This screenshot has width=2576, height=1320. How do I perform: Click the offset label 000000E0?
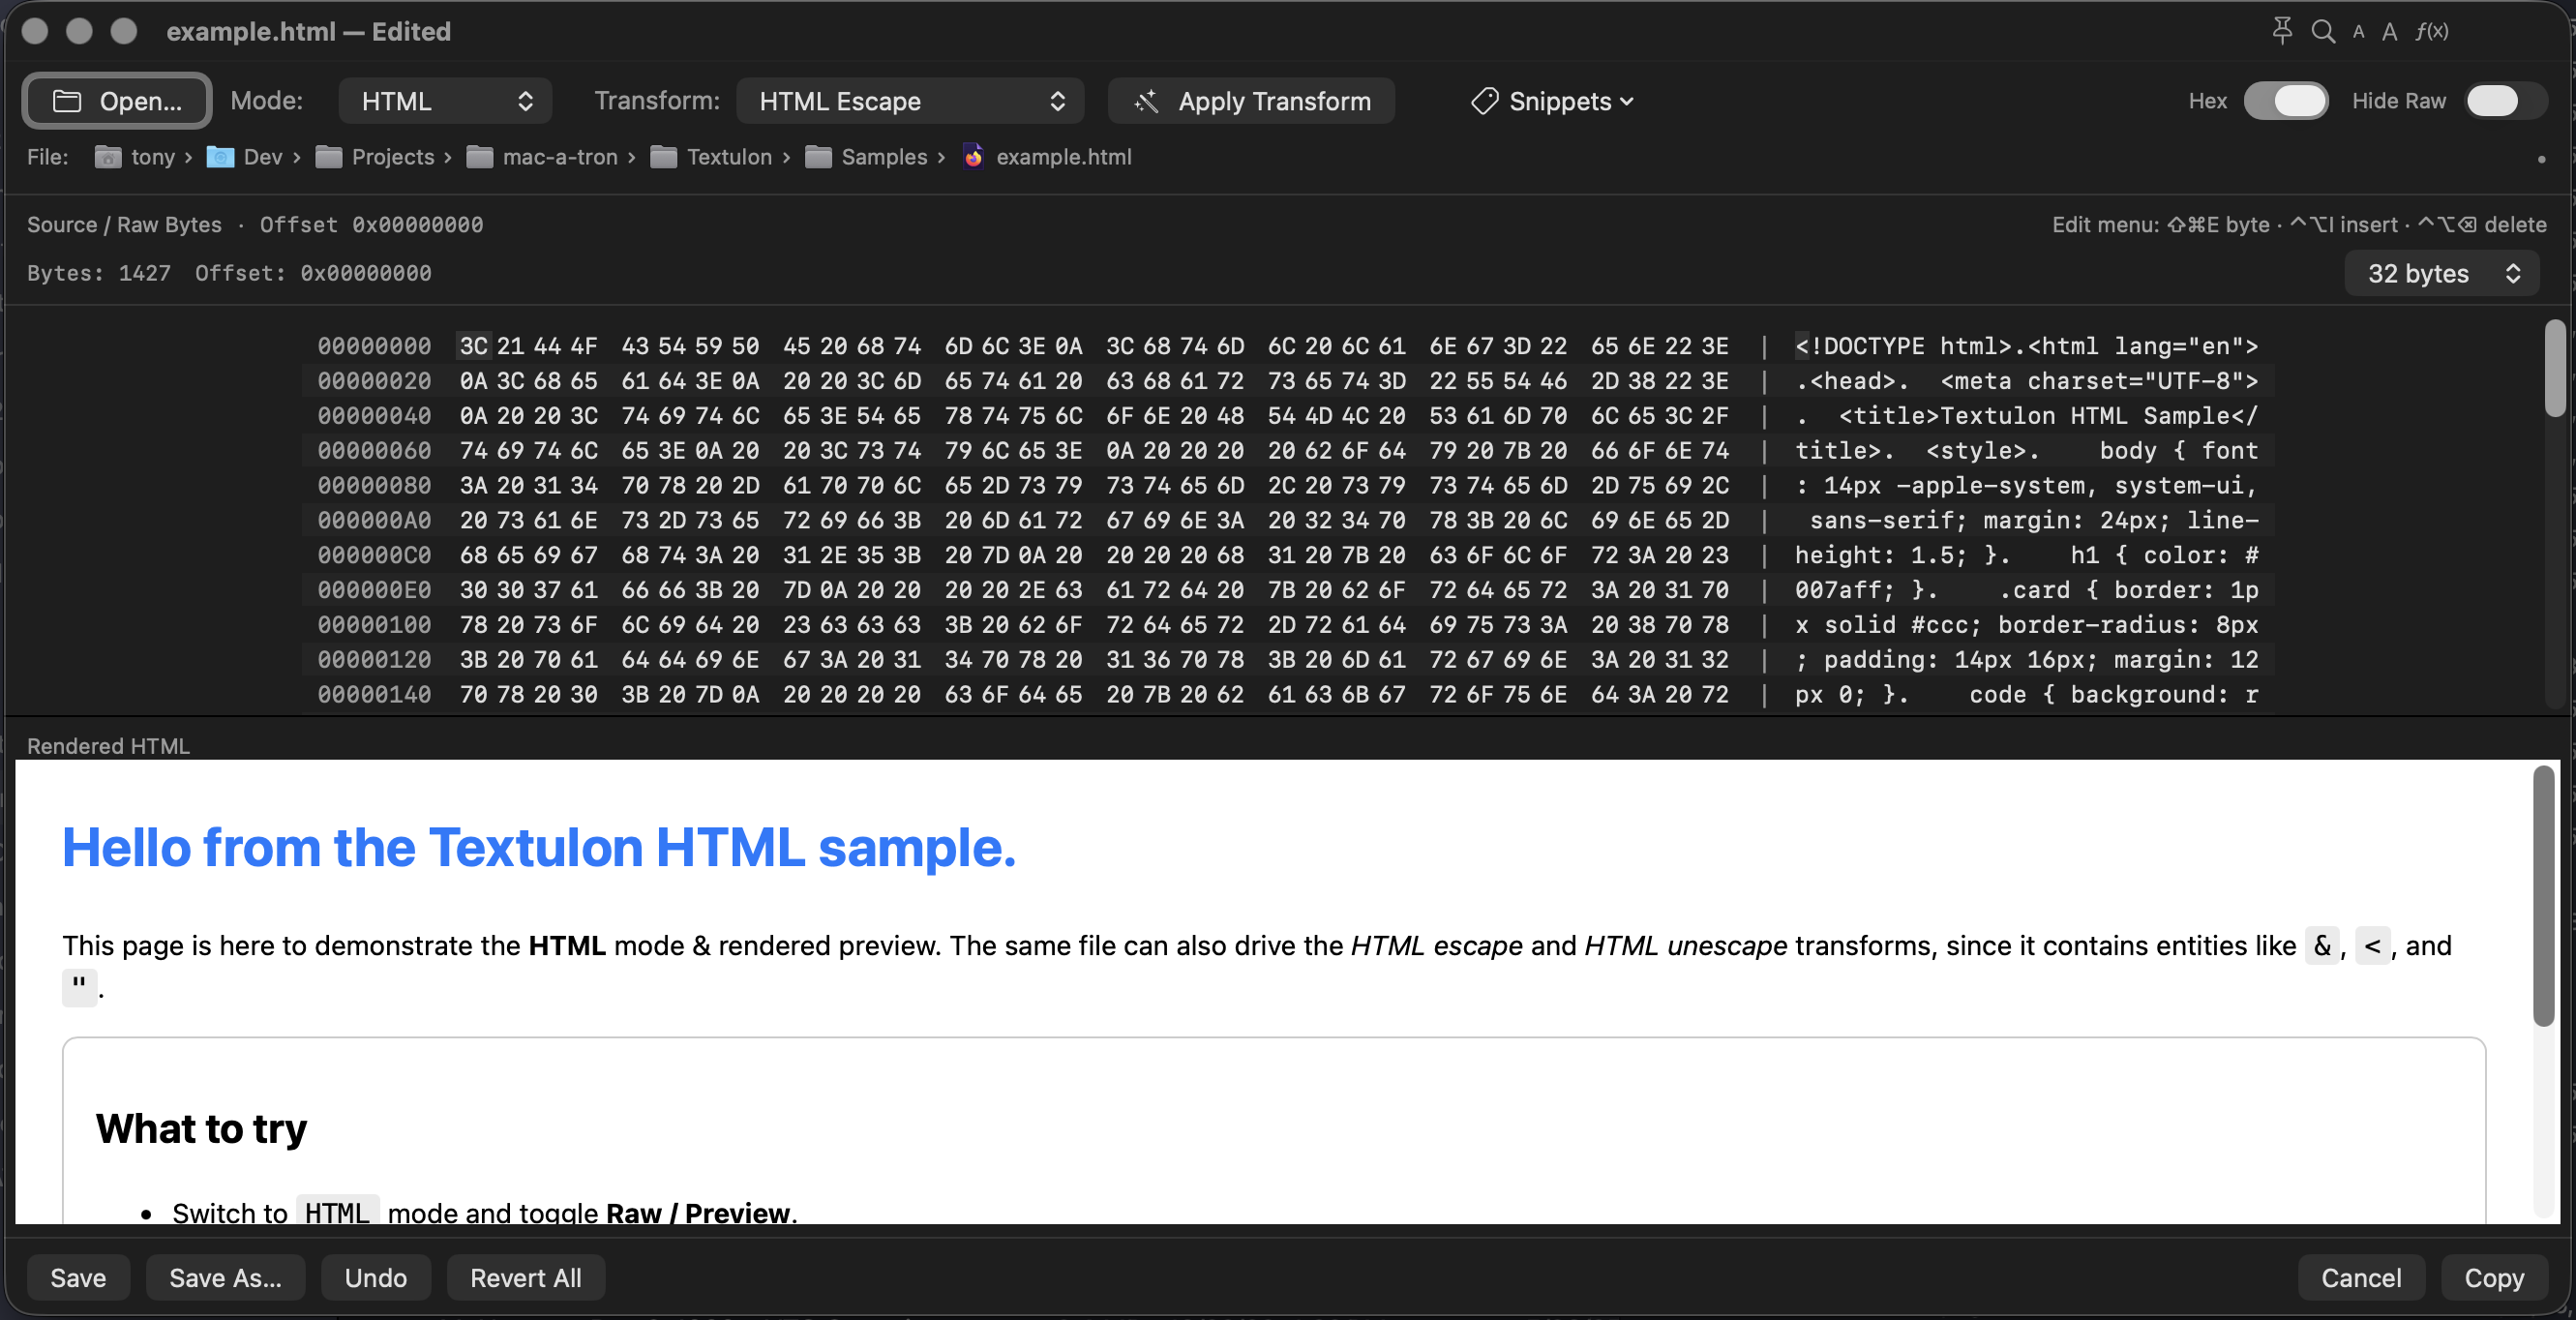tap(374, 591)
